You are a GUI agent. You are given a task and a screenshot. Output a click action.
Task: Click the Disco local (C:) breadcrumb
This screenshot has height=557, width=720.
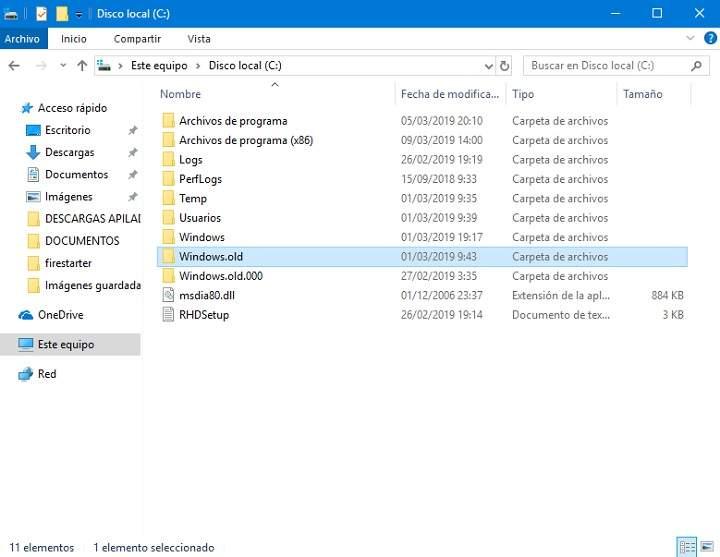pos(245,66)
